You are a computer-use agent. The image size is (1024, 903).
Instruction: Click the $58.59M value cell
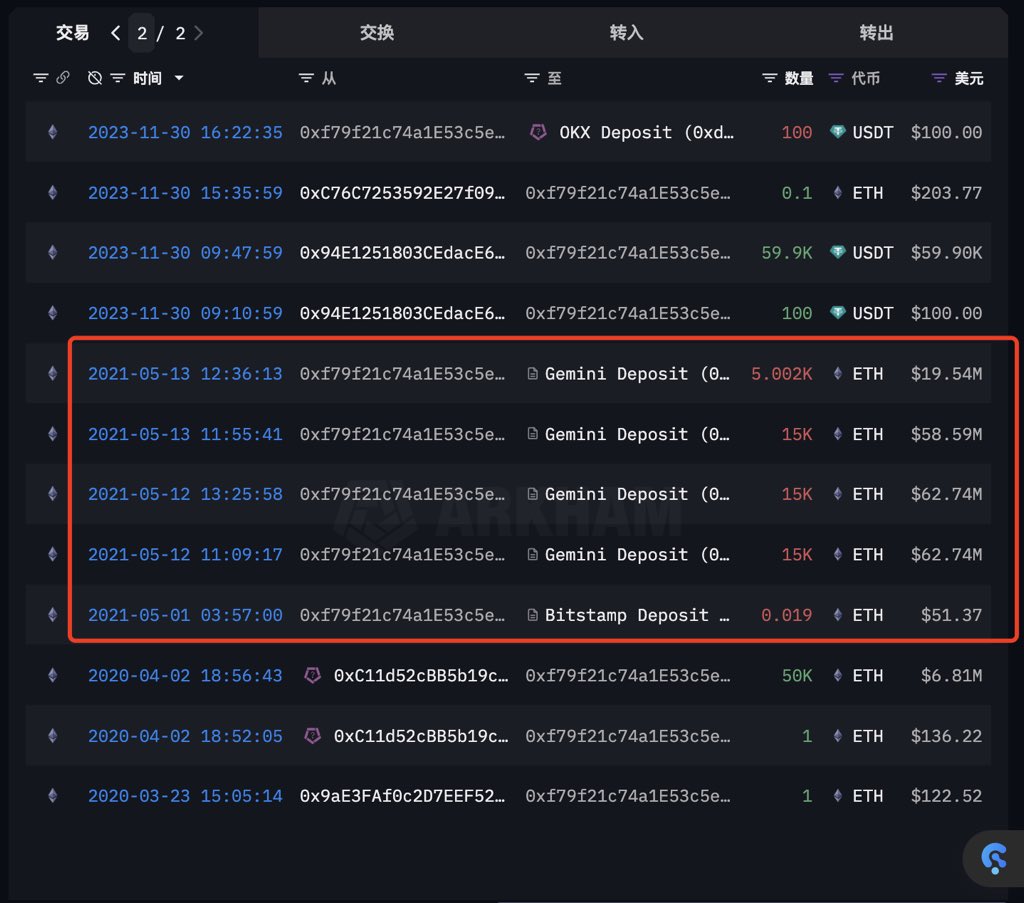946,434
